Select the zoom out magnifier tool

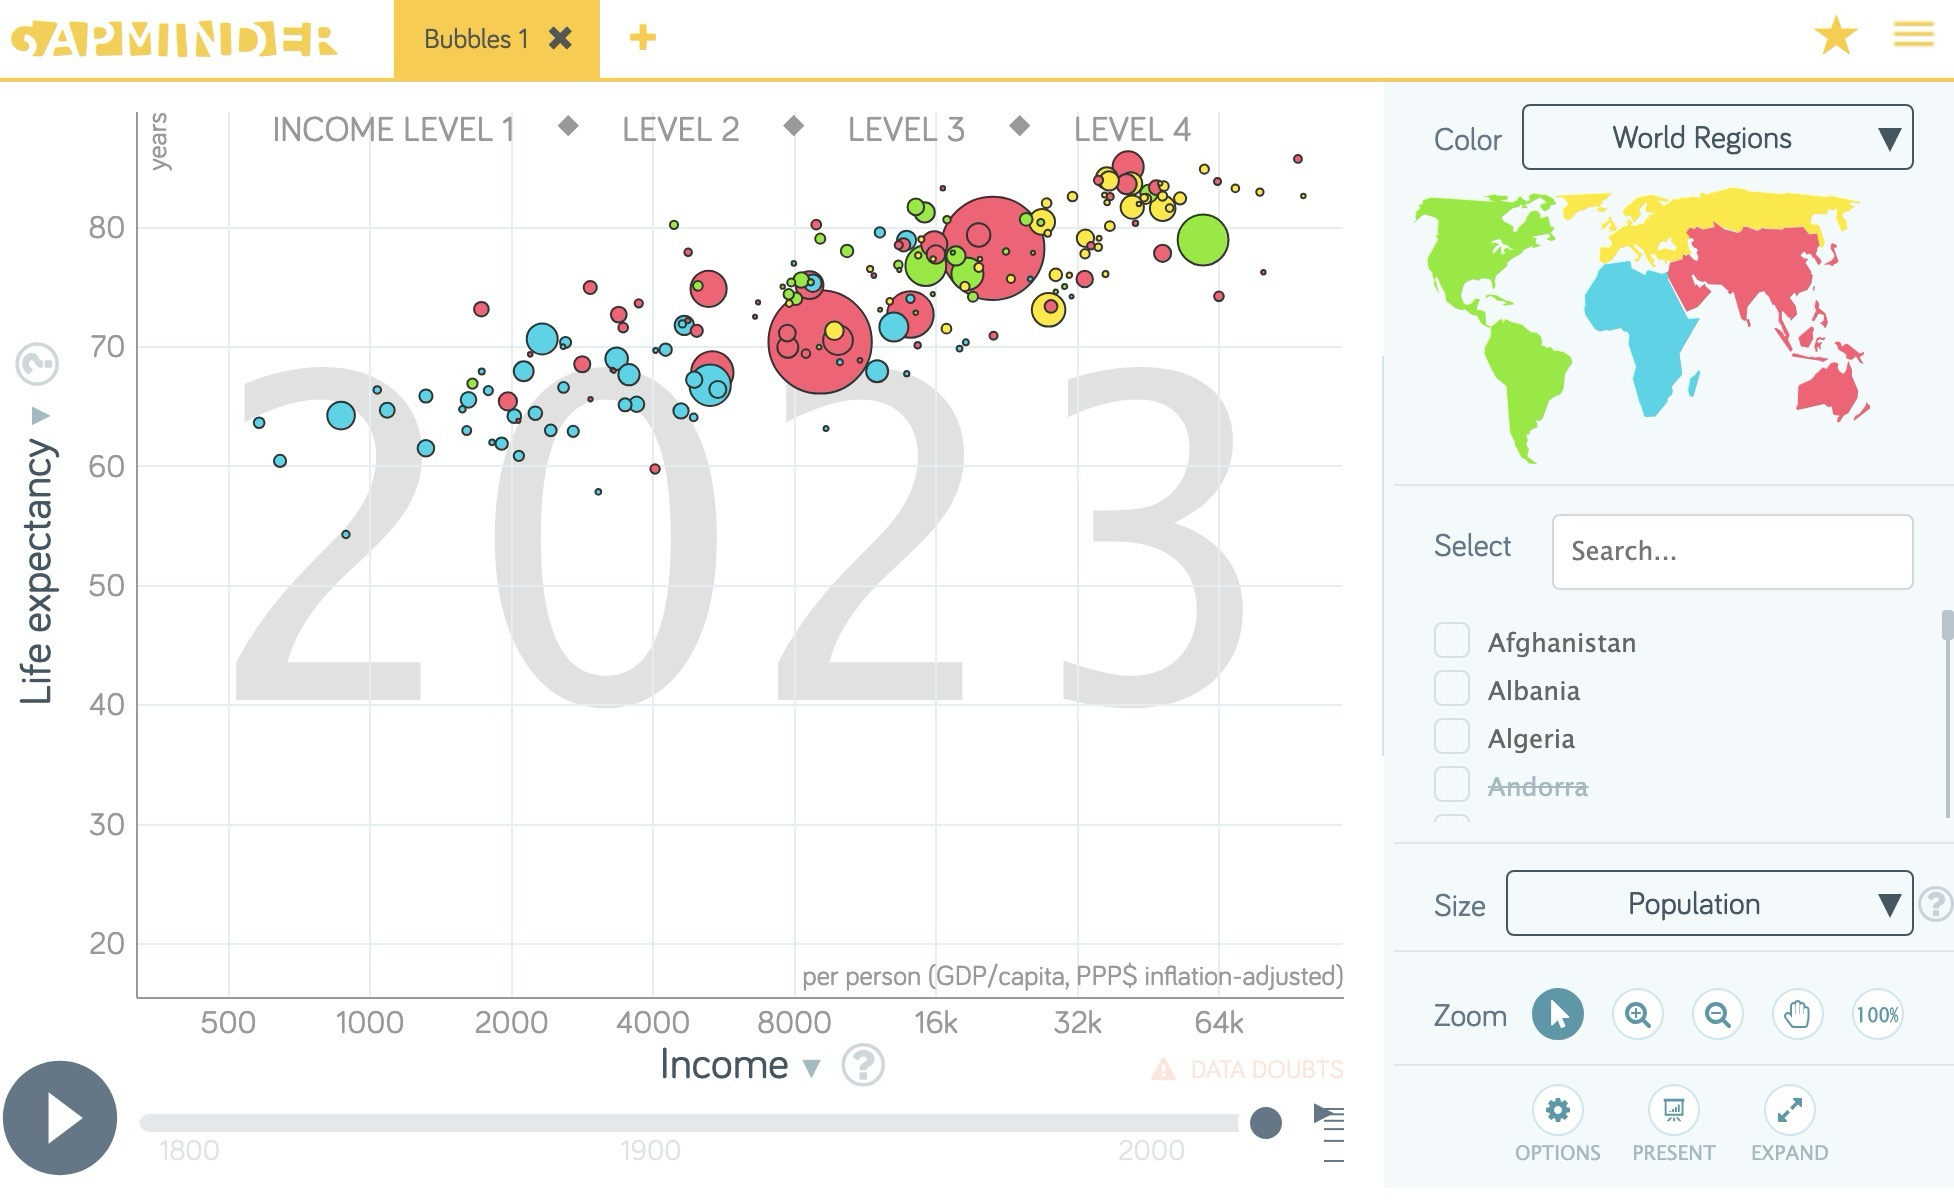point(1718,1015)
